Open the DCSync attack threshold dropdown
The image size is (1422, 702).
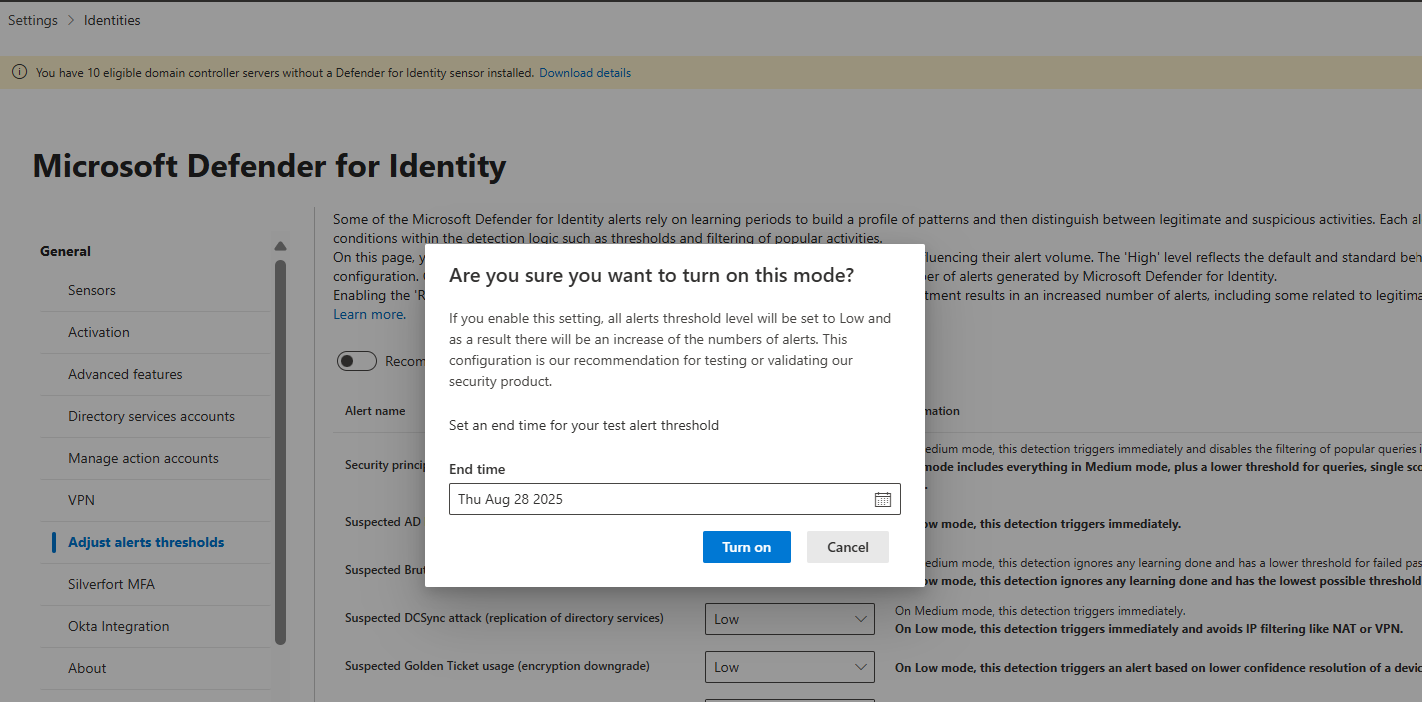(x=790, y=619)
